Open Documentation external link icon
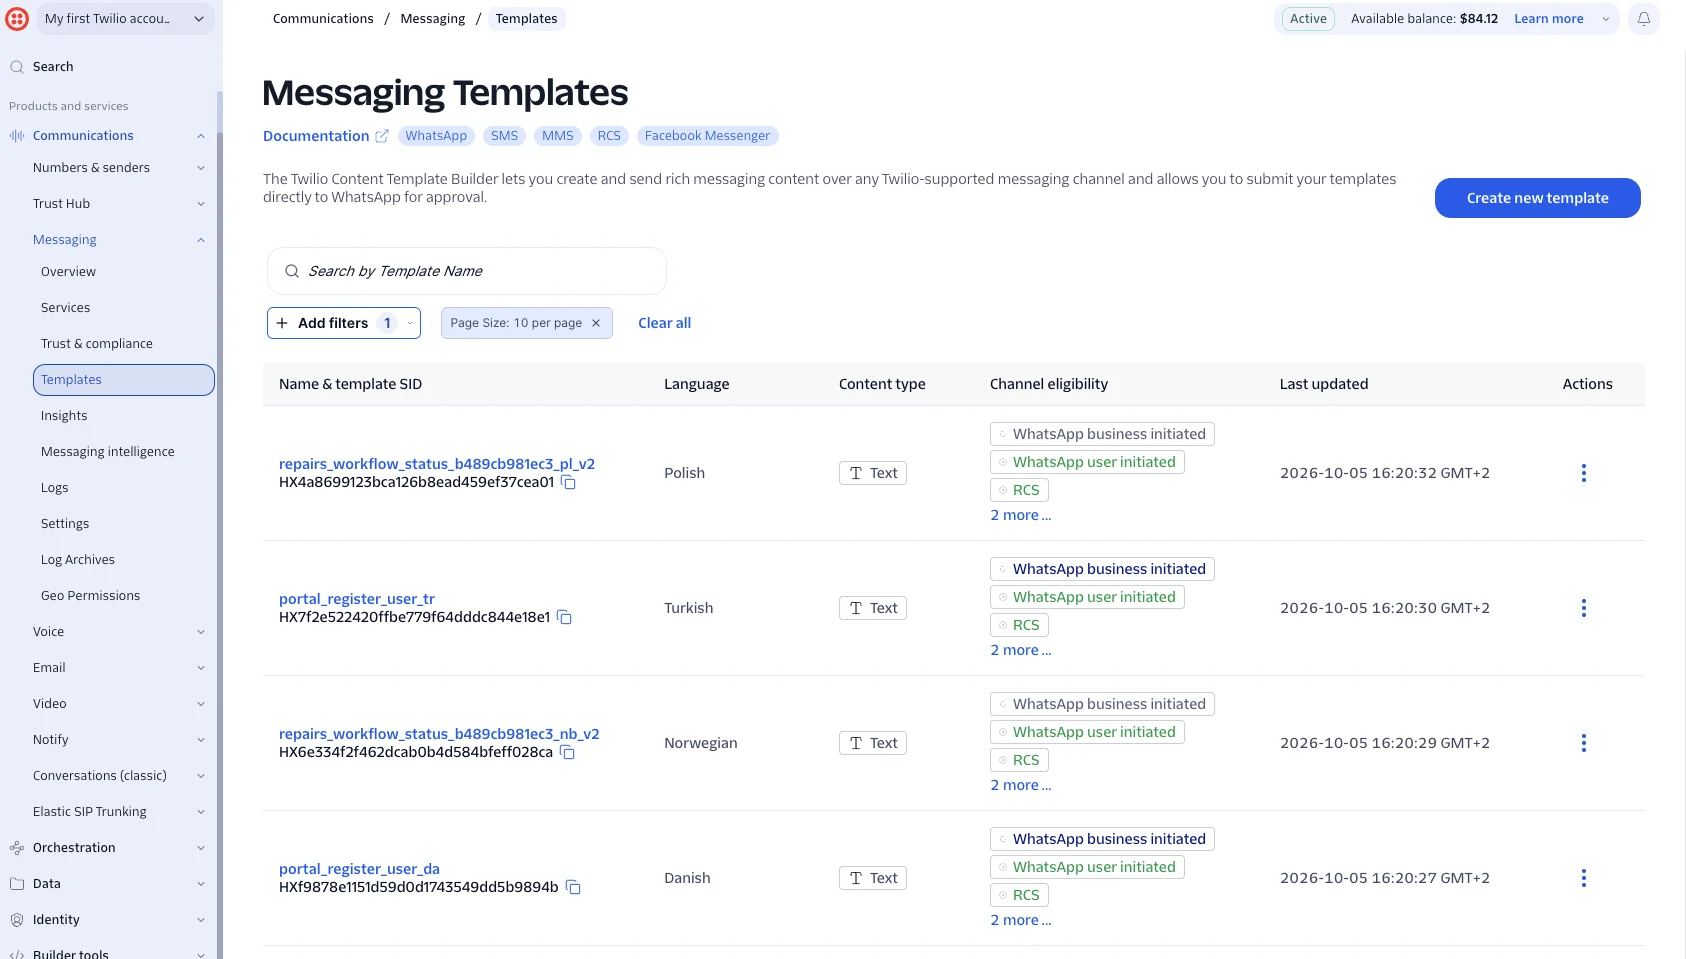 pyautogui.click(x=381, y=136)
